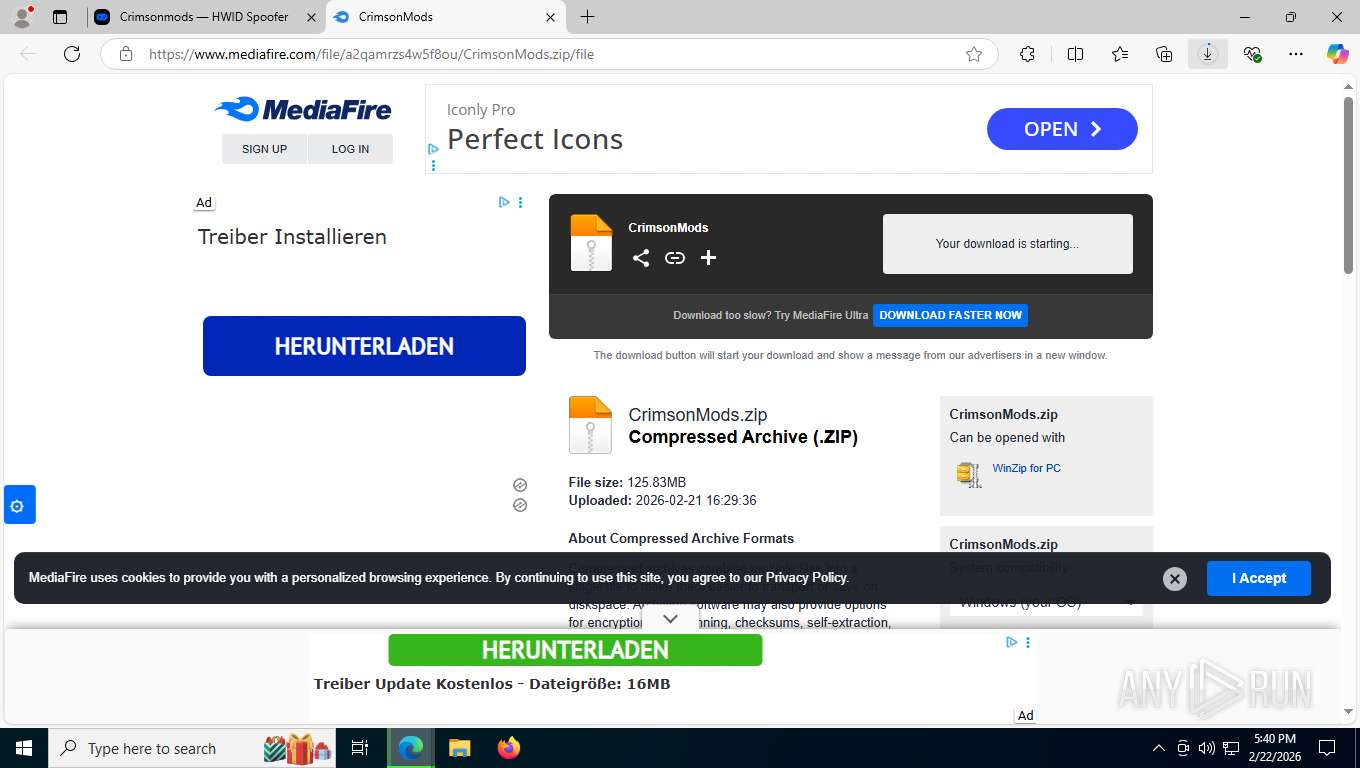1360x768 pixels.
Task: Click the blue HERUNTERLADEN ad button
Action: [x=364, y=346]
